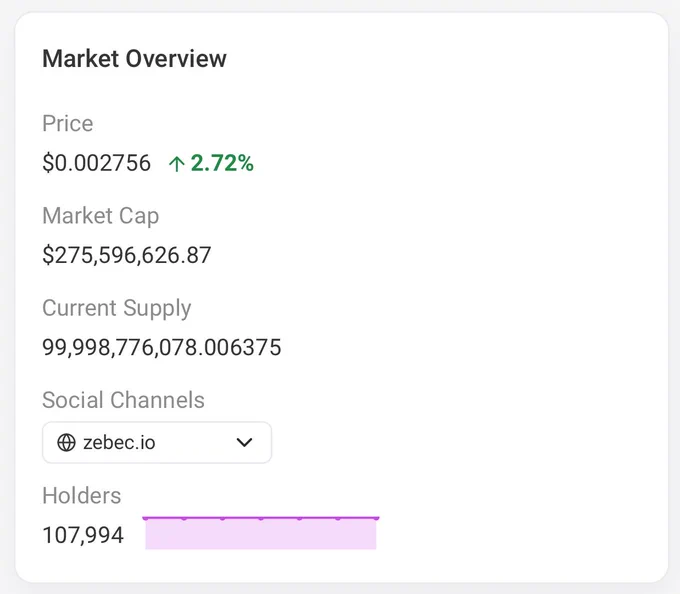This screenshot has height=594, width=680.
Task: Click the Market Cap label
Action: coord(101,216)
